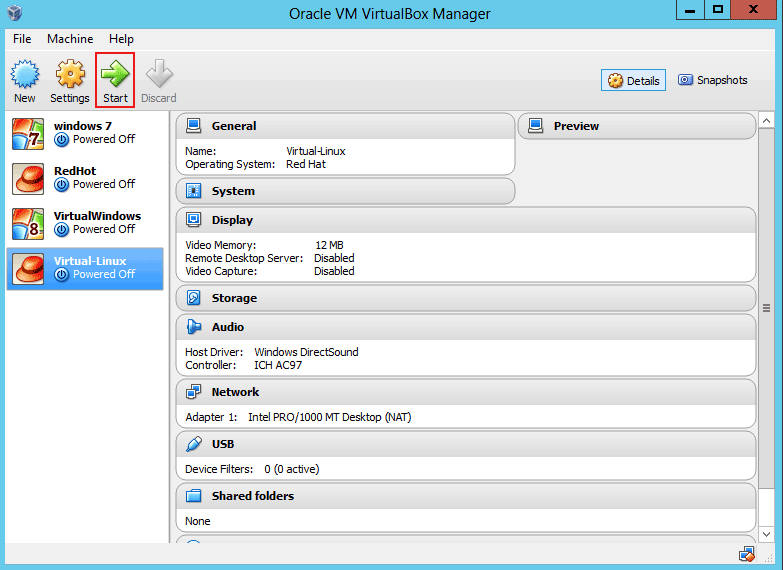Open the File menu

pyautogui.click(x=22, y=39)
